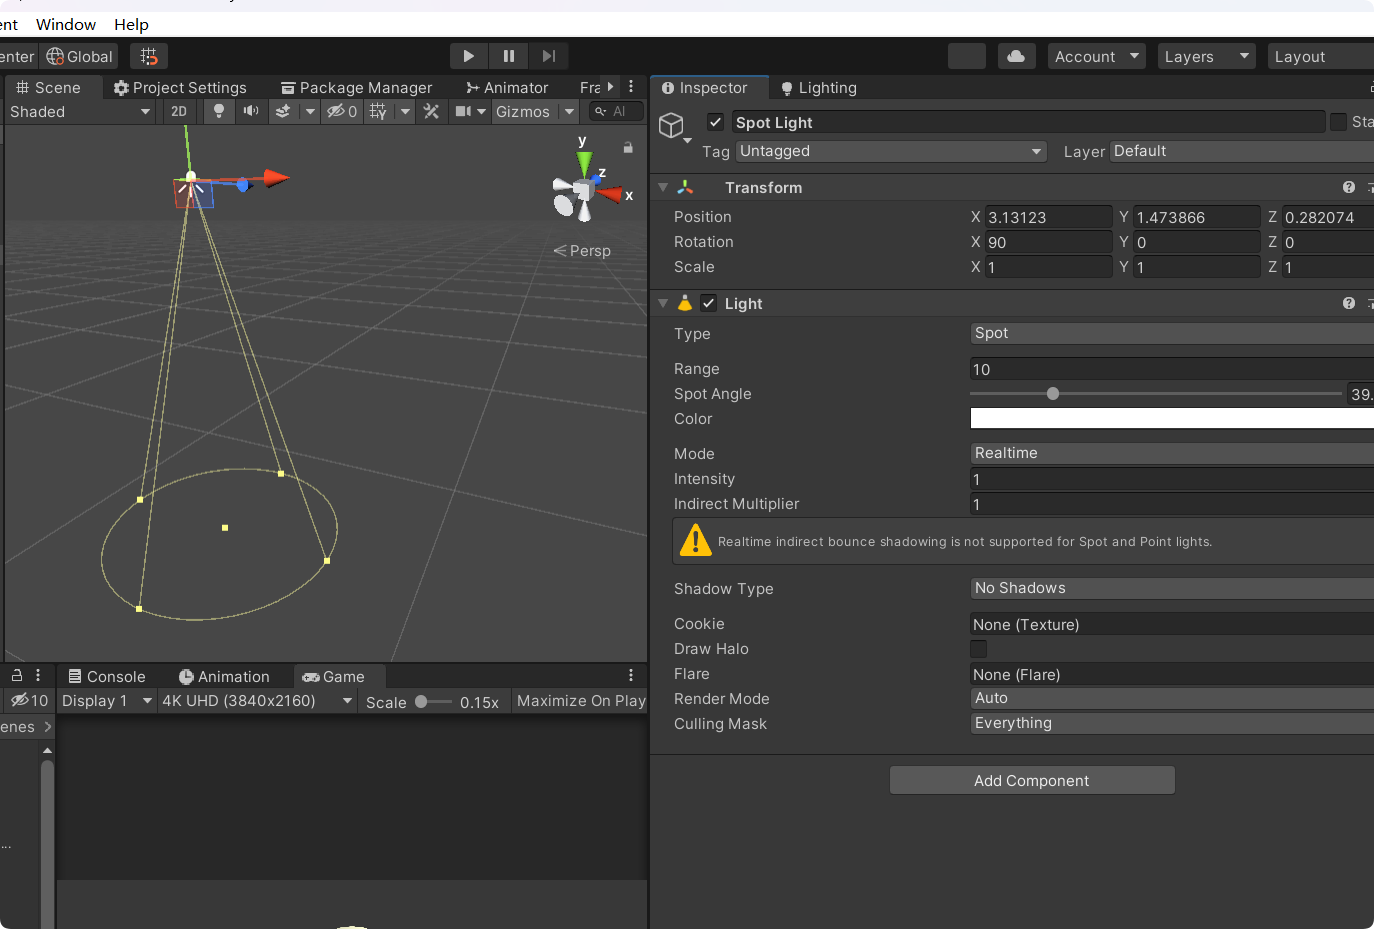Open the Shadow Type dropdown
The width and height of the screenshot is (1374, 929).
1172,588
